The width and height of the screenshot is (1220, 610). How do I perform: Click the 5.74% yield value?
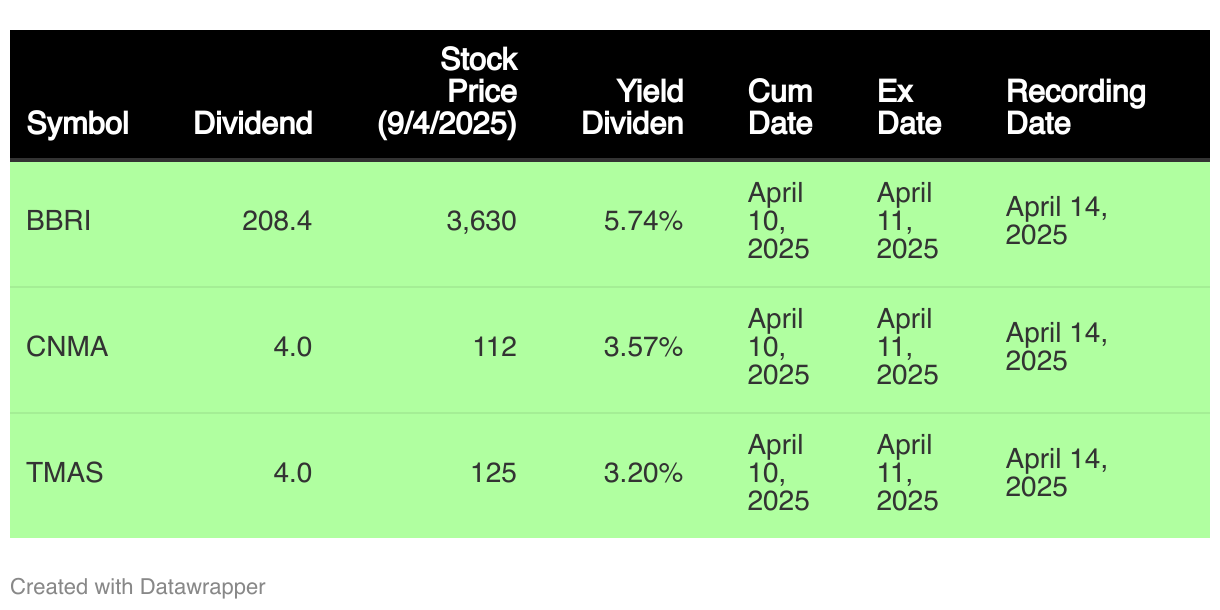click(644, 221)
